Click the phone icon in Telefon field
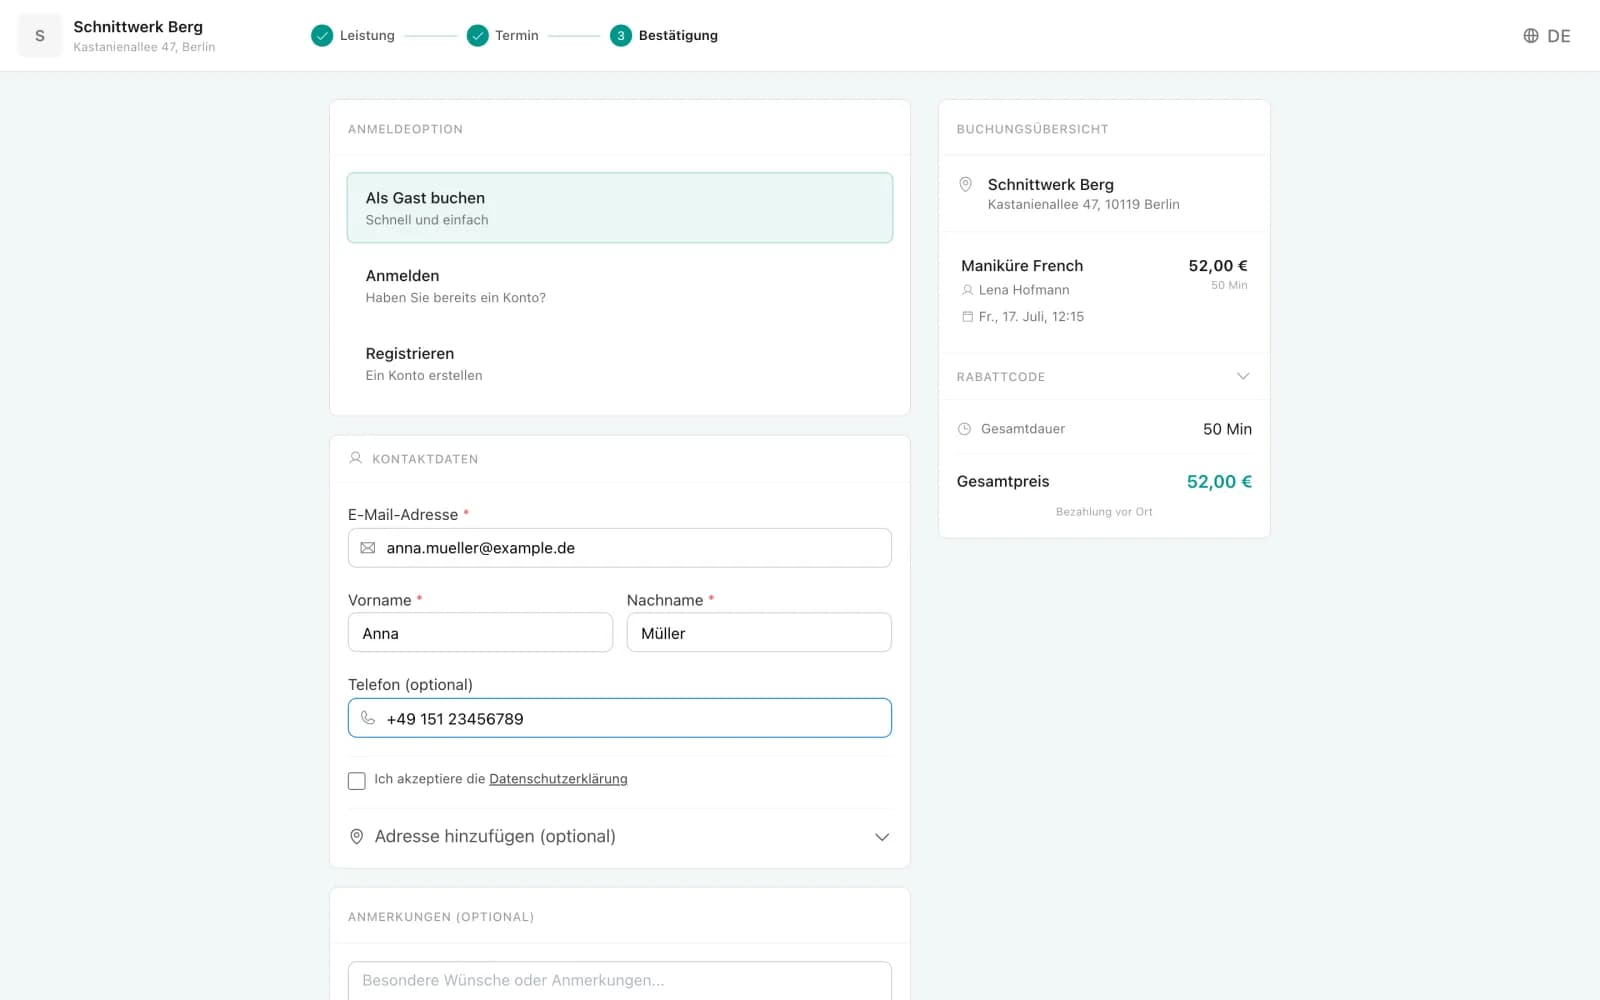This screenshot has height=1000, width=1600. click(x=368, y=718)
